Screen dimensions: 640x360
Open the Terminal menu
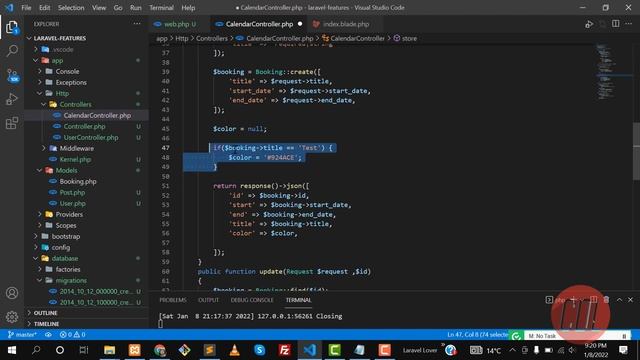[161, 8]
